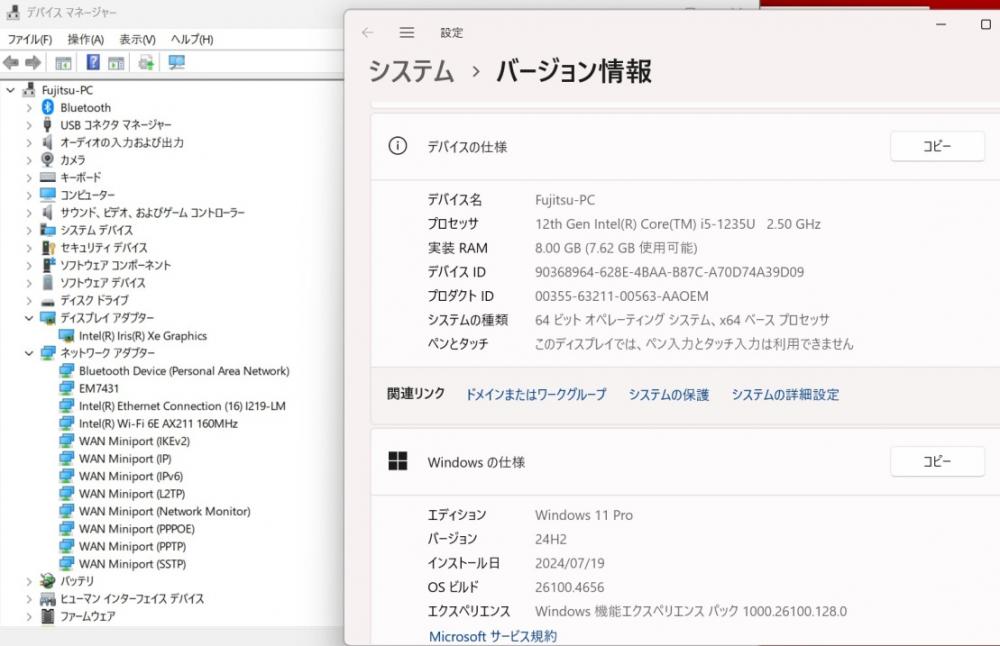The image size is (1000, 646).
Task: Select Intel(R) Ethernet Connection (16) I219-LM
Action: pos(182,406)
